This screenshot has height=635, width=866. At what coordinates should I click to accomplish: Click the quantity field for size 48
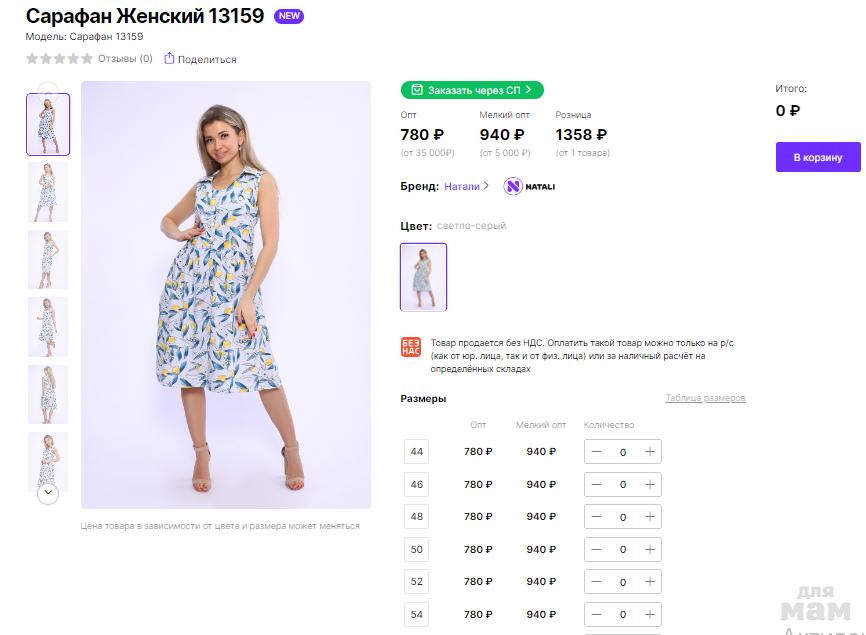pyautogui.click(x=623, y=517)
